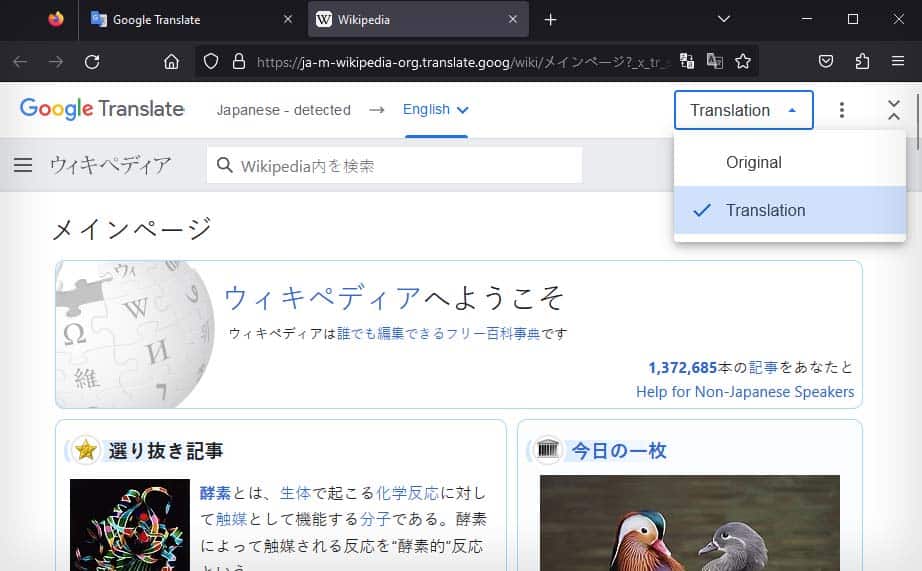Open Help for Non-Japanese Speakers
Viewport: 922px width, 571px height.
point(745,392)
